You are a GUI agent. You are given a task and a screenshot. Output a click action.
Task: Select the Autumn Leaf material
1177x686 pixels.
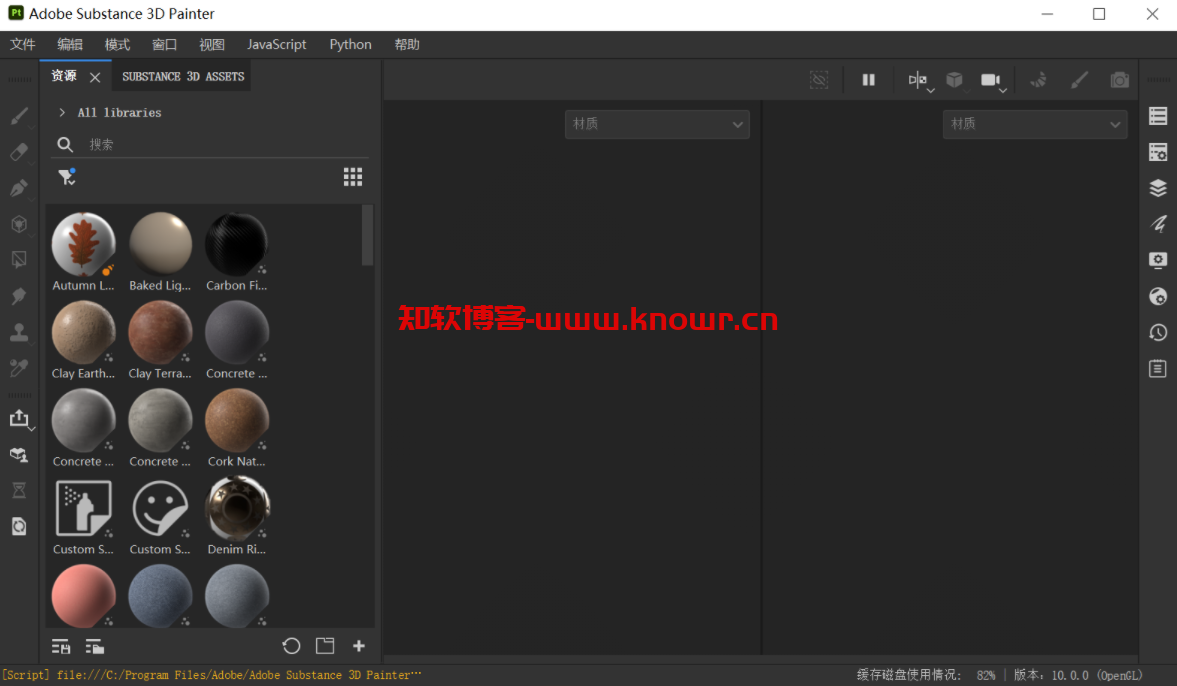pos(83,245)
